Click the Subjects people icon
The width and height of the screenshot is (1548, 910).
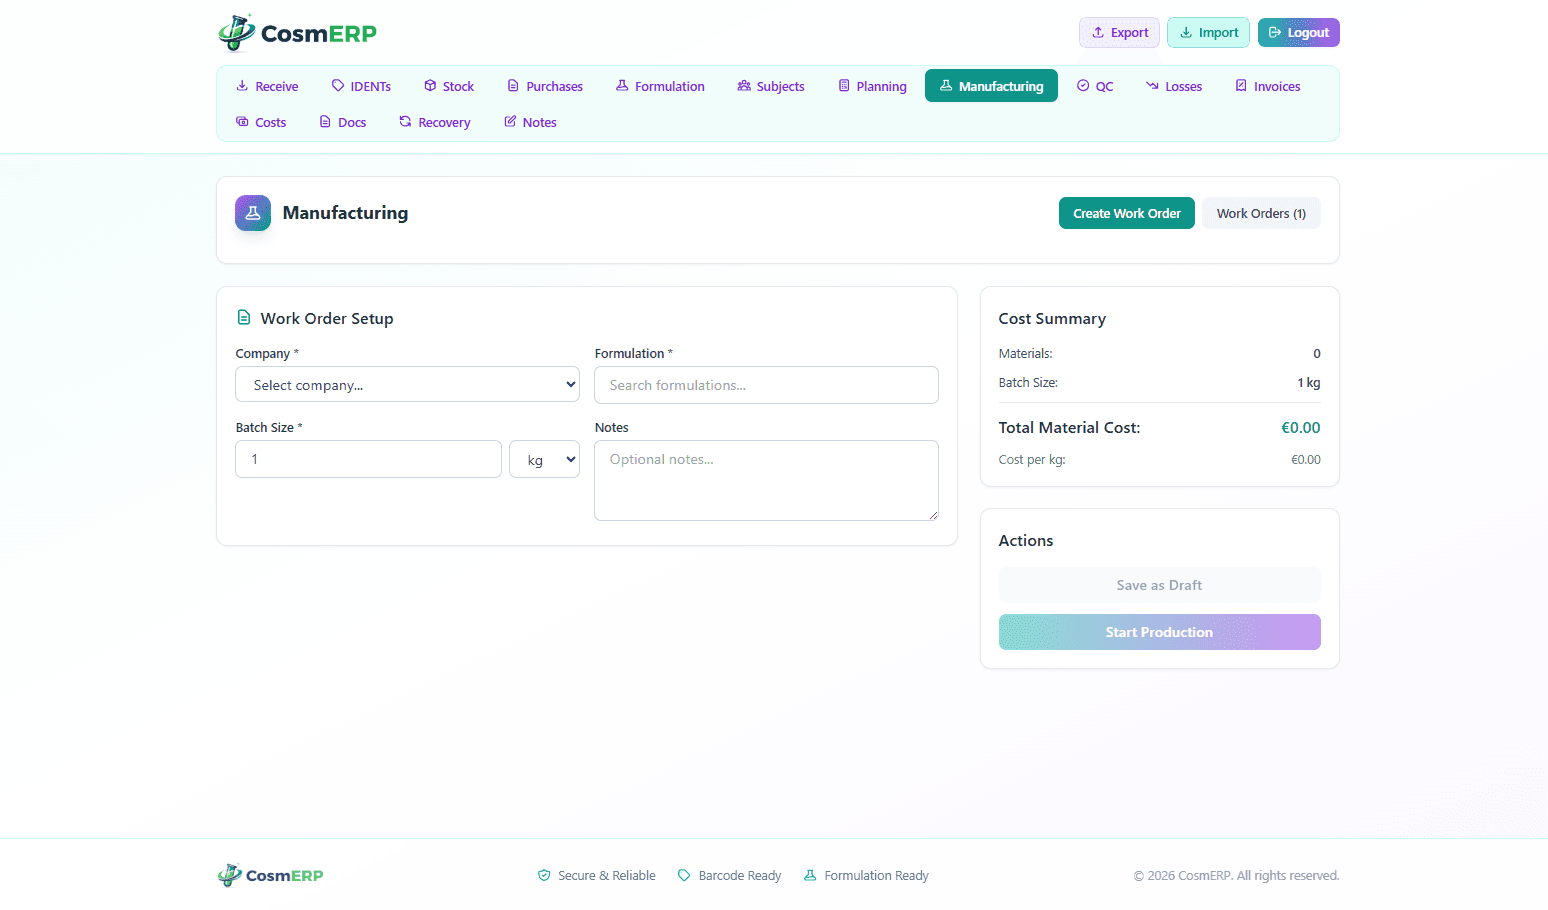tap(744, 86)
